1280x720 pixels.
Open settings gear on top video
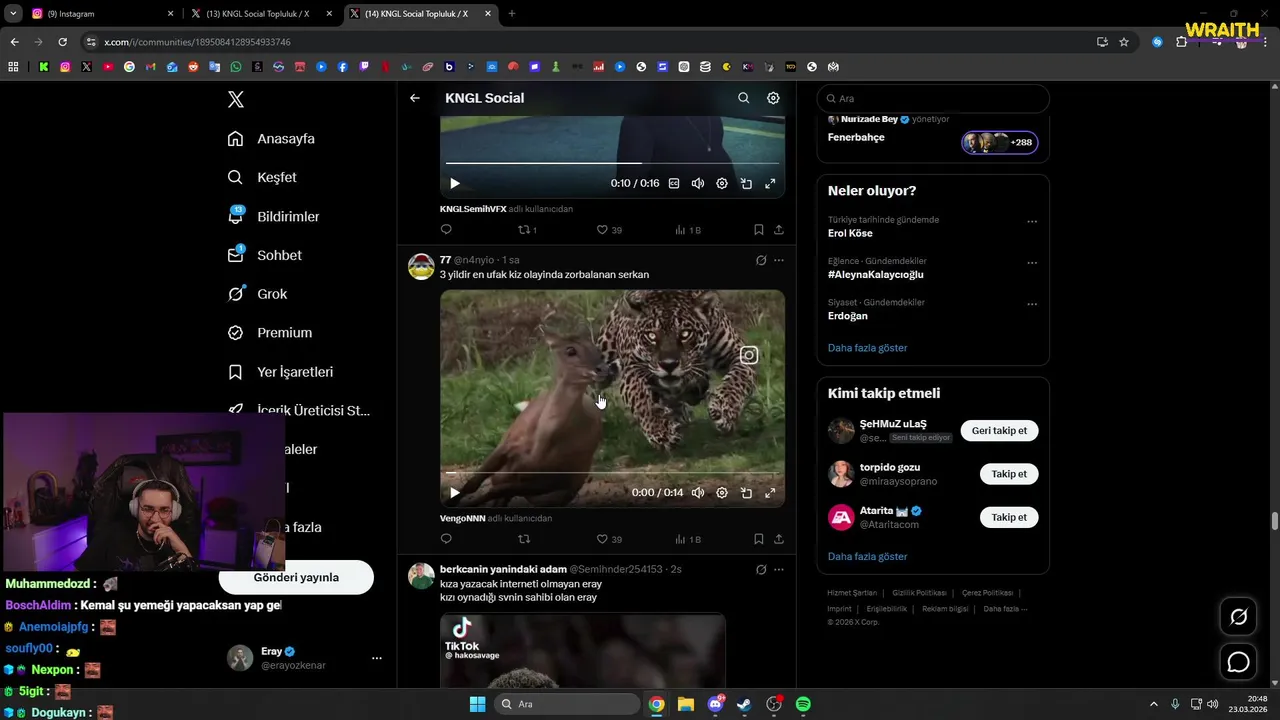722,183
